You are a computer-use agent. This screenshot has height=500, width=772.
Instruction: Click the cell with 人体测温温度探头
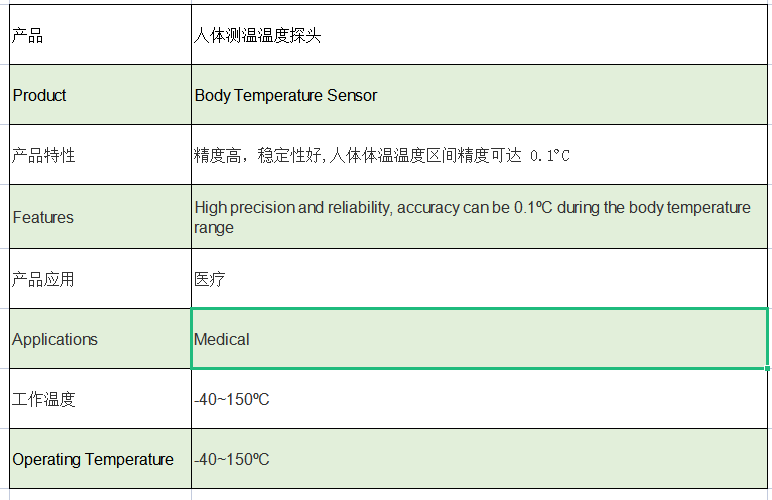coord(480,34)
